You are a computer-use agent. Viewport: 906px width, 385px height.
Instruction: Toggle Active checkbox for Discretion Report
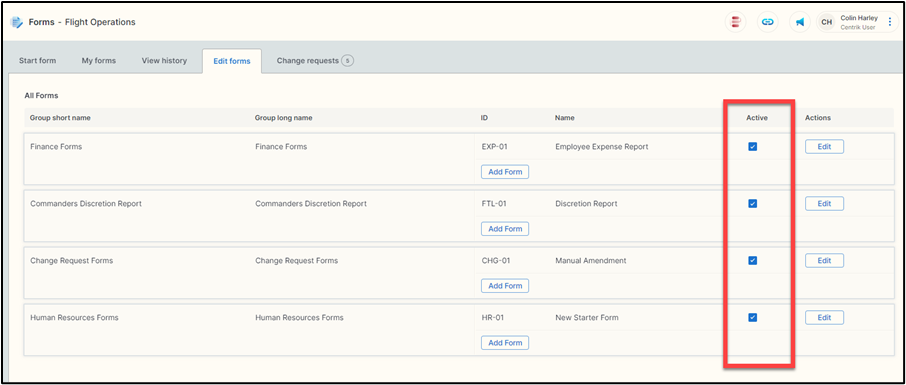click(752, 203)
